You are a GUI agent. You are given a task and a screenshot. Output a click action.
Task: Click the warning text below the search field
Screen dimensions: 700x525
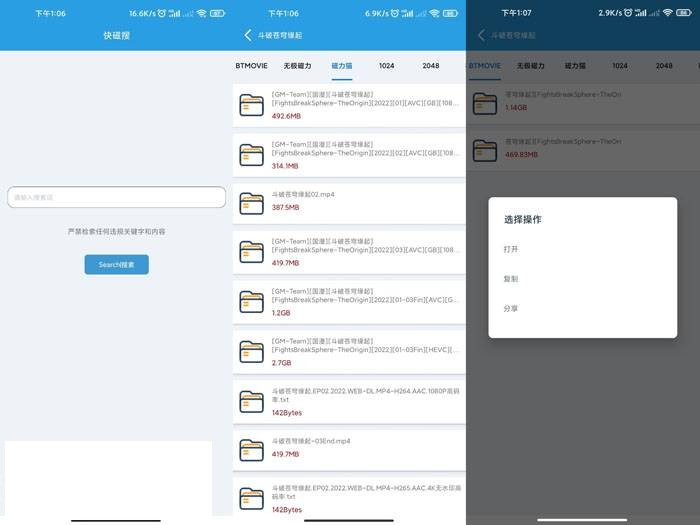tap(117, 231)
